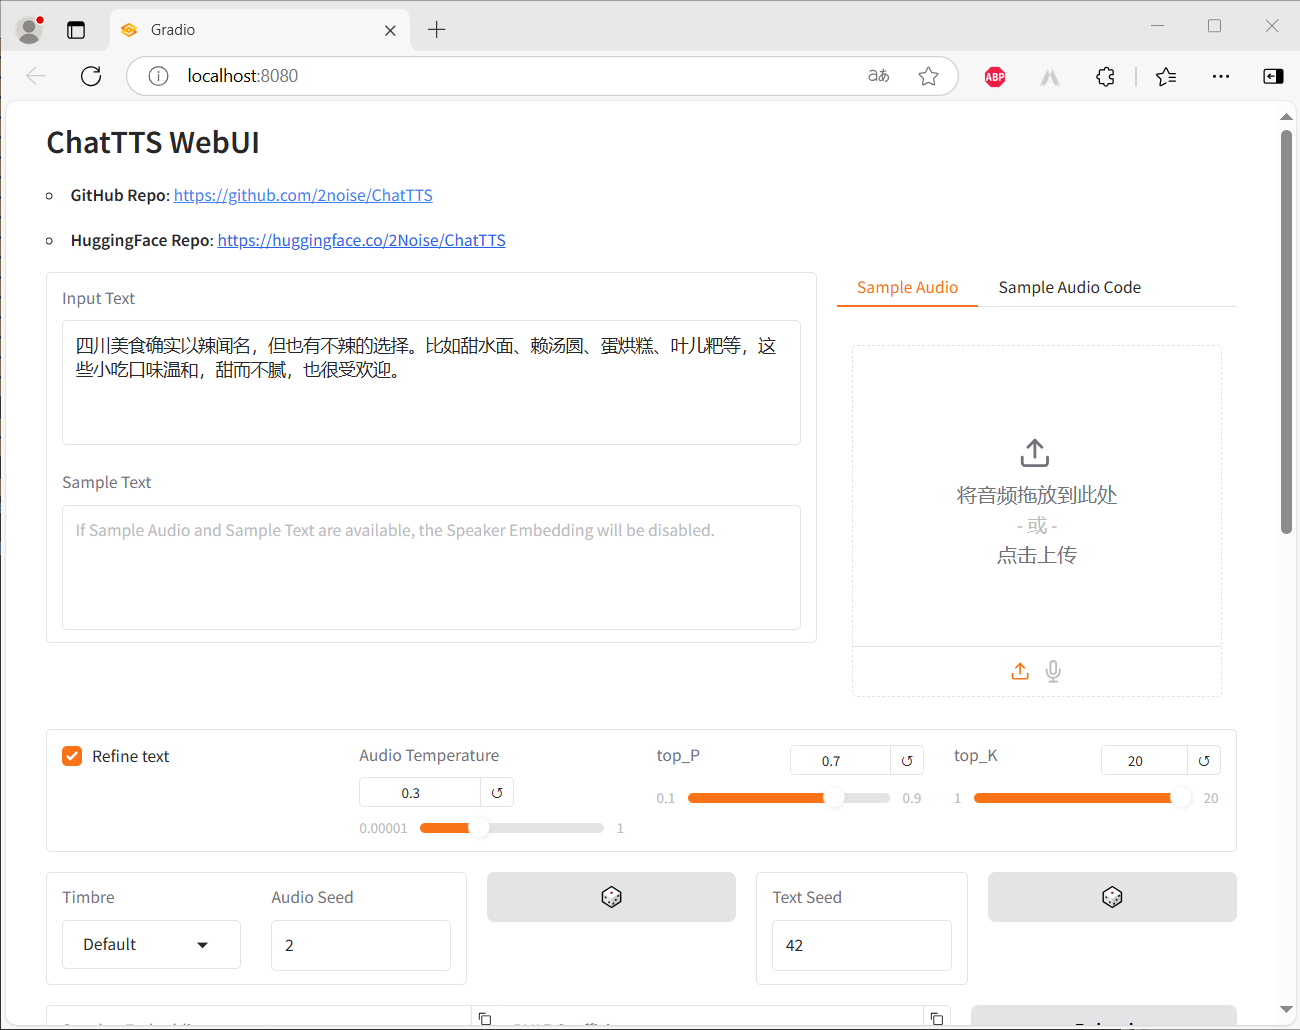Switch to the Sample Audio tab

[907, 287]
